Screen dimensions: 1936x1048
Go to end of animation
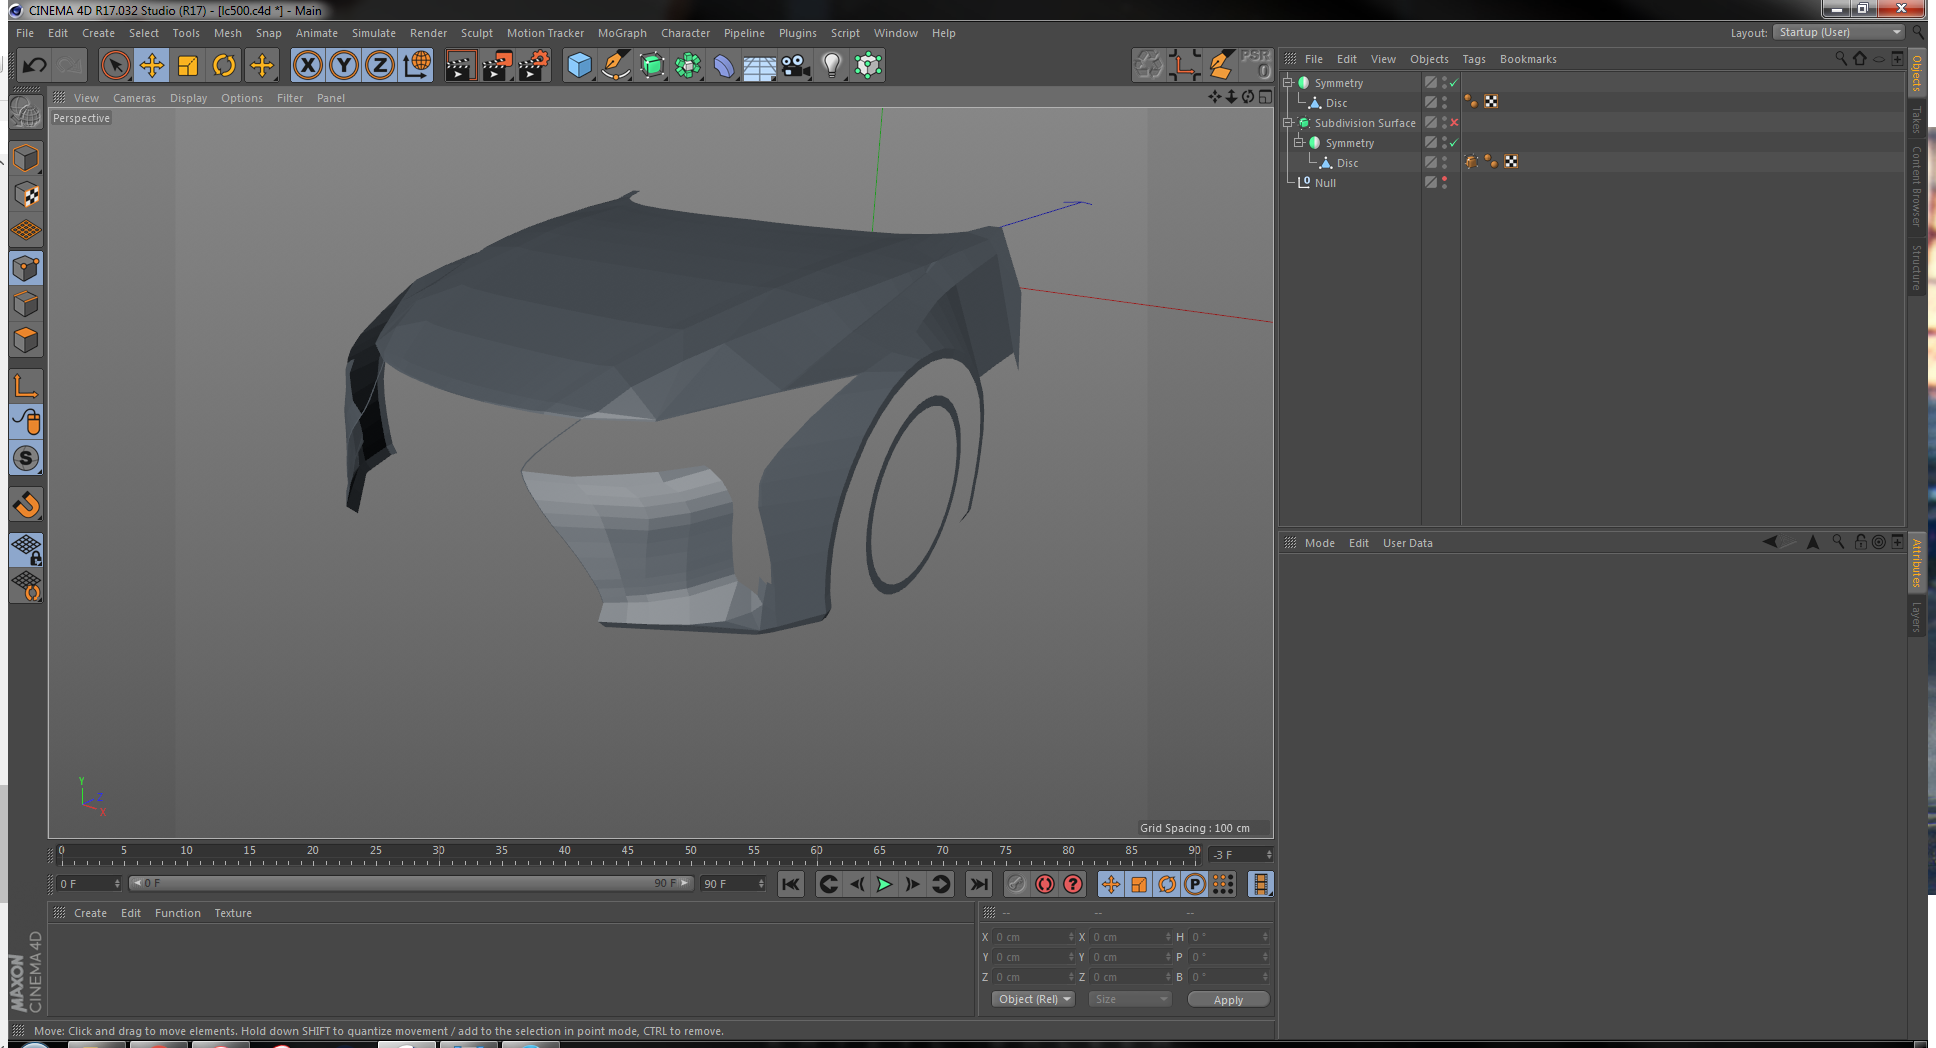pos(979,884)
